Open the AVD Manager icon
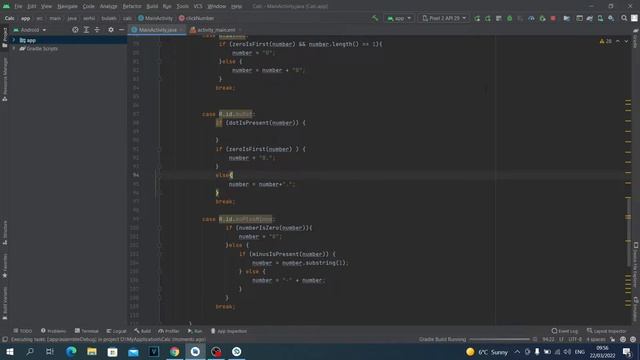 click(600, 18)
